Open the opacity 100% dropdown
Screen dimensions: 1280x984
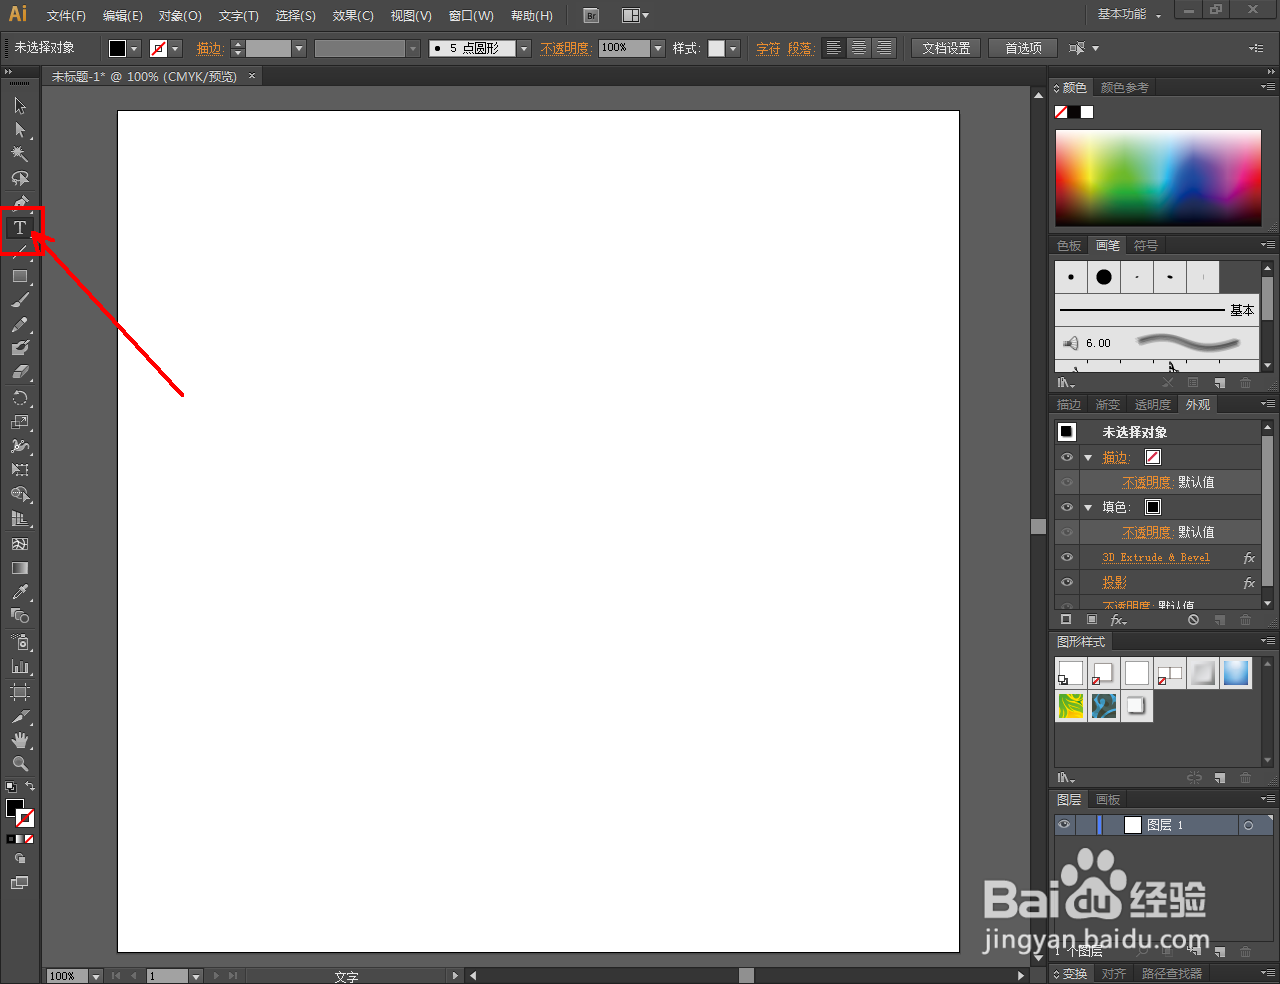click(x=658, y=48)
